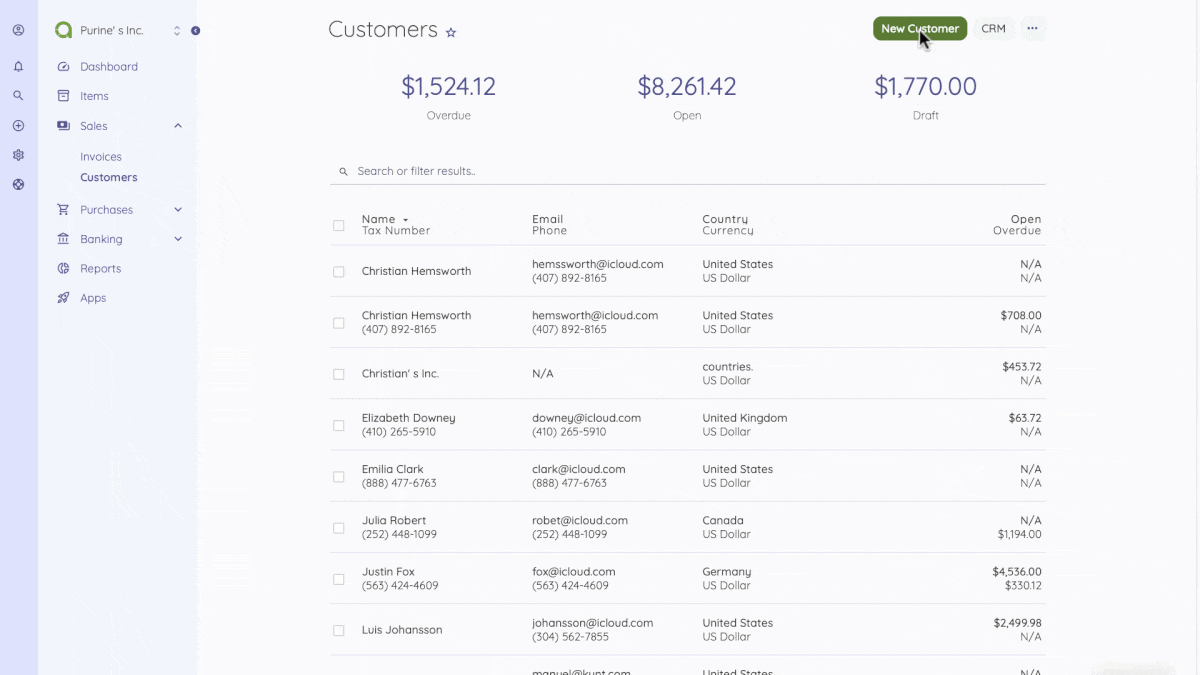The image size is (1200, 675).
Task: Click email downey@icloud.com
Action: (586, 418)
